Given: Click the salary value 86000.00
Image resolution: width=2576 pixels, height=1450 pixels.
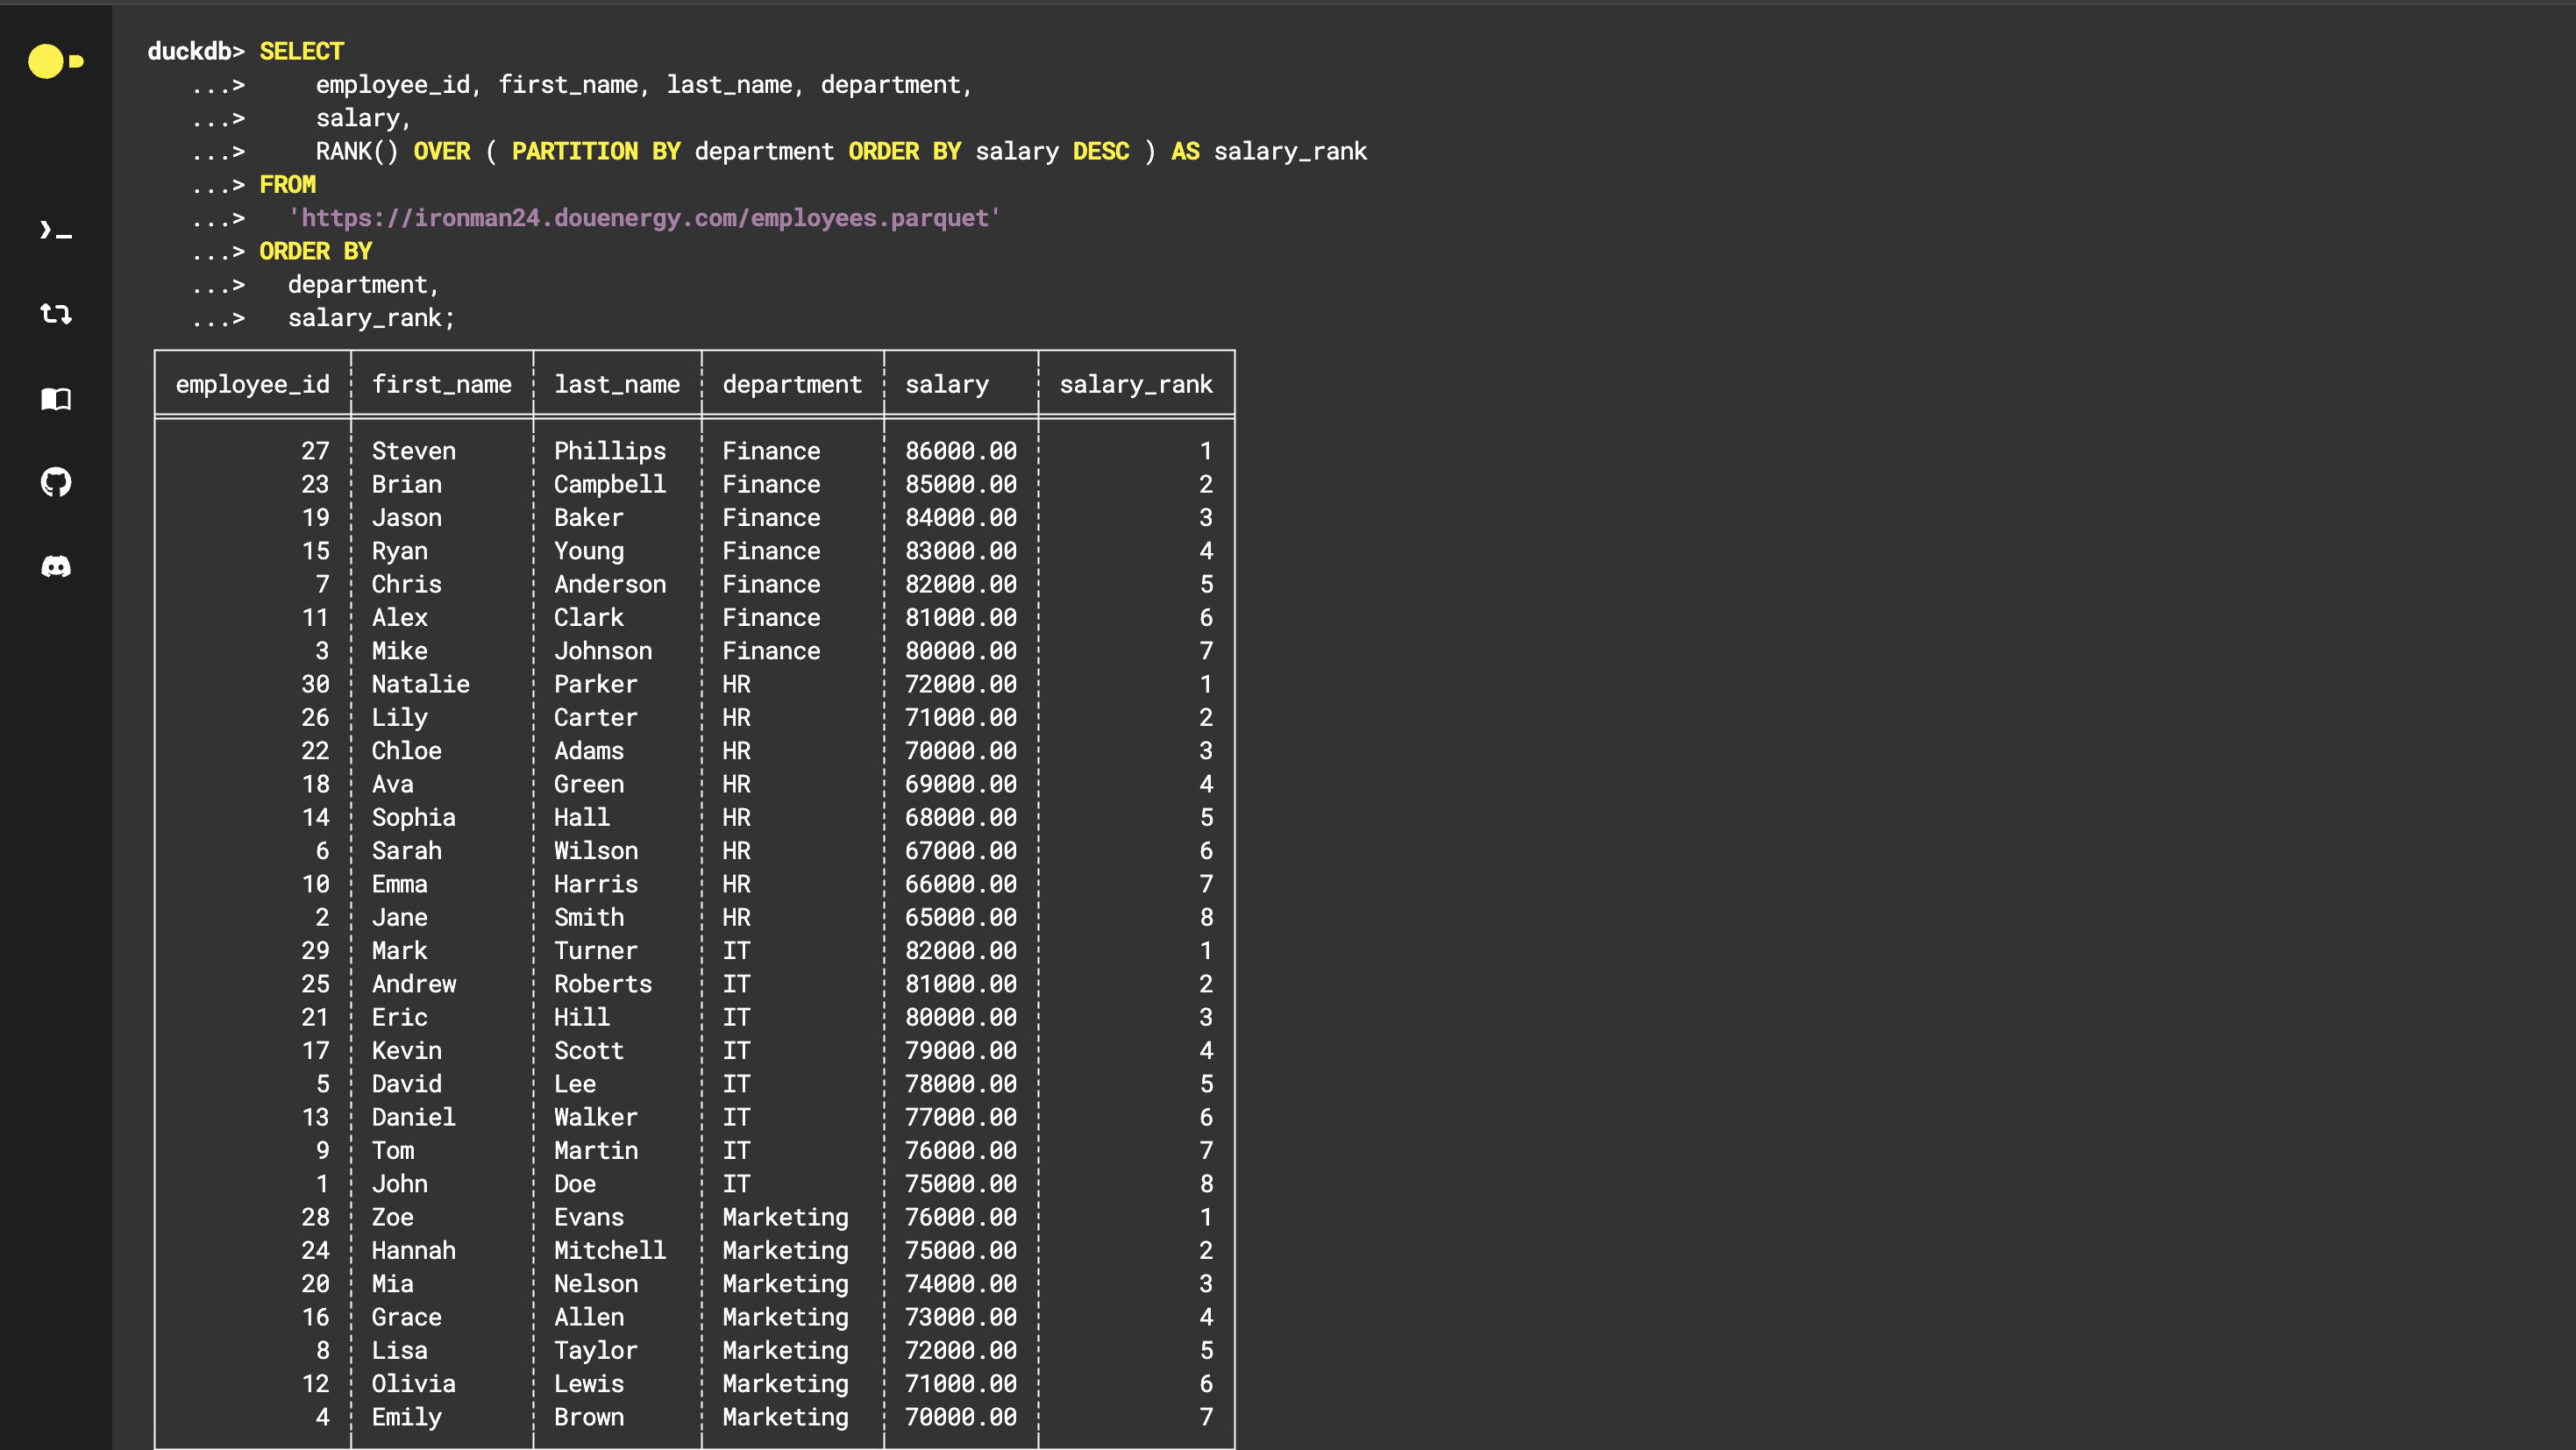Looking at the screenshot, I should (x=961, y=451).
